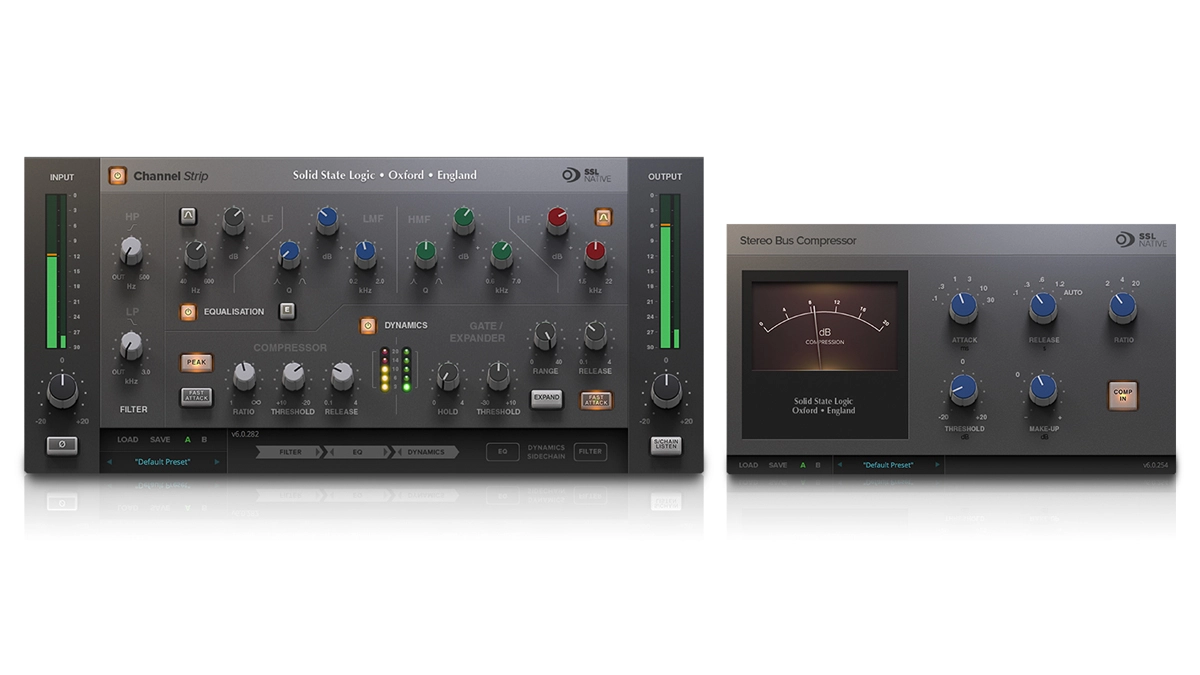Click the compressor RATIO knob
1200x675 pixels.
243,376
